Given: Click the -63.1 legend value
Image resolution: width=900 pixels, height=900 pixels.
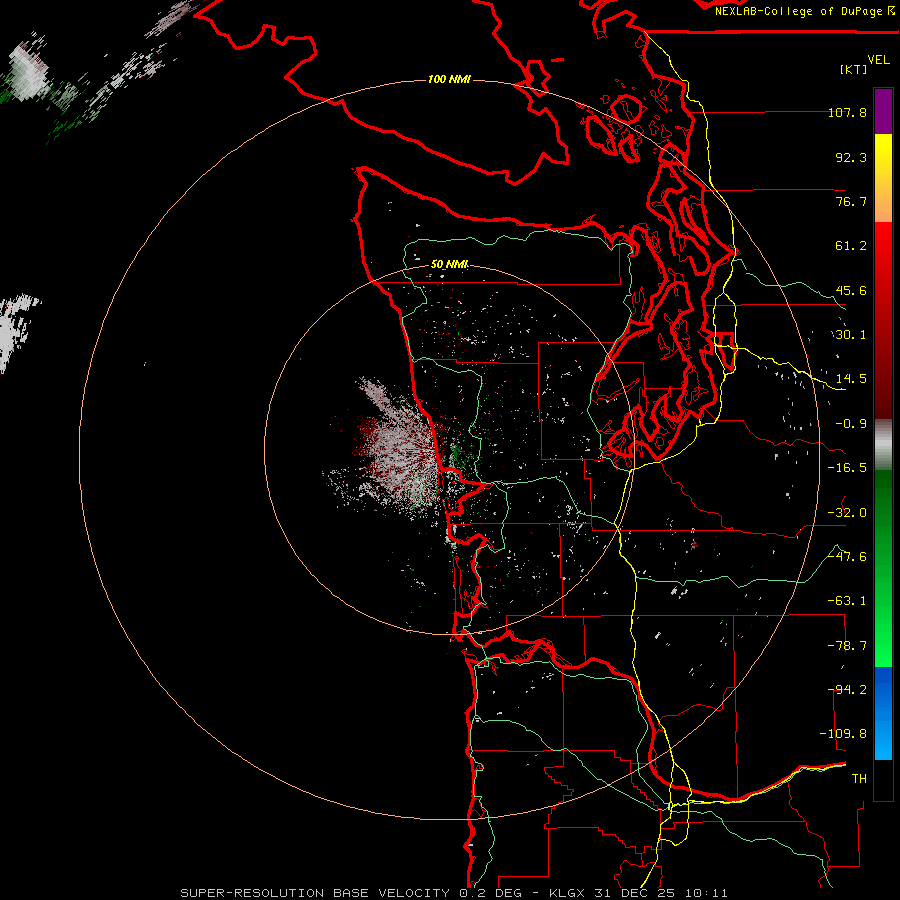Looking at the screenshot, I should pyautogui.click(x=847, y=601).
